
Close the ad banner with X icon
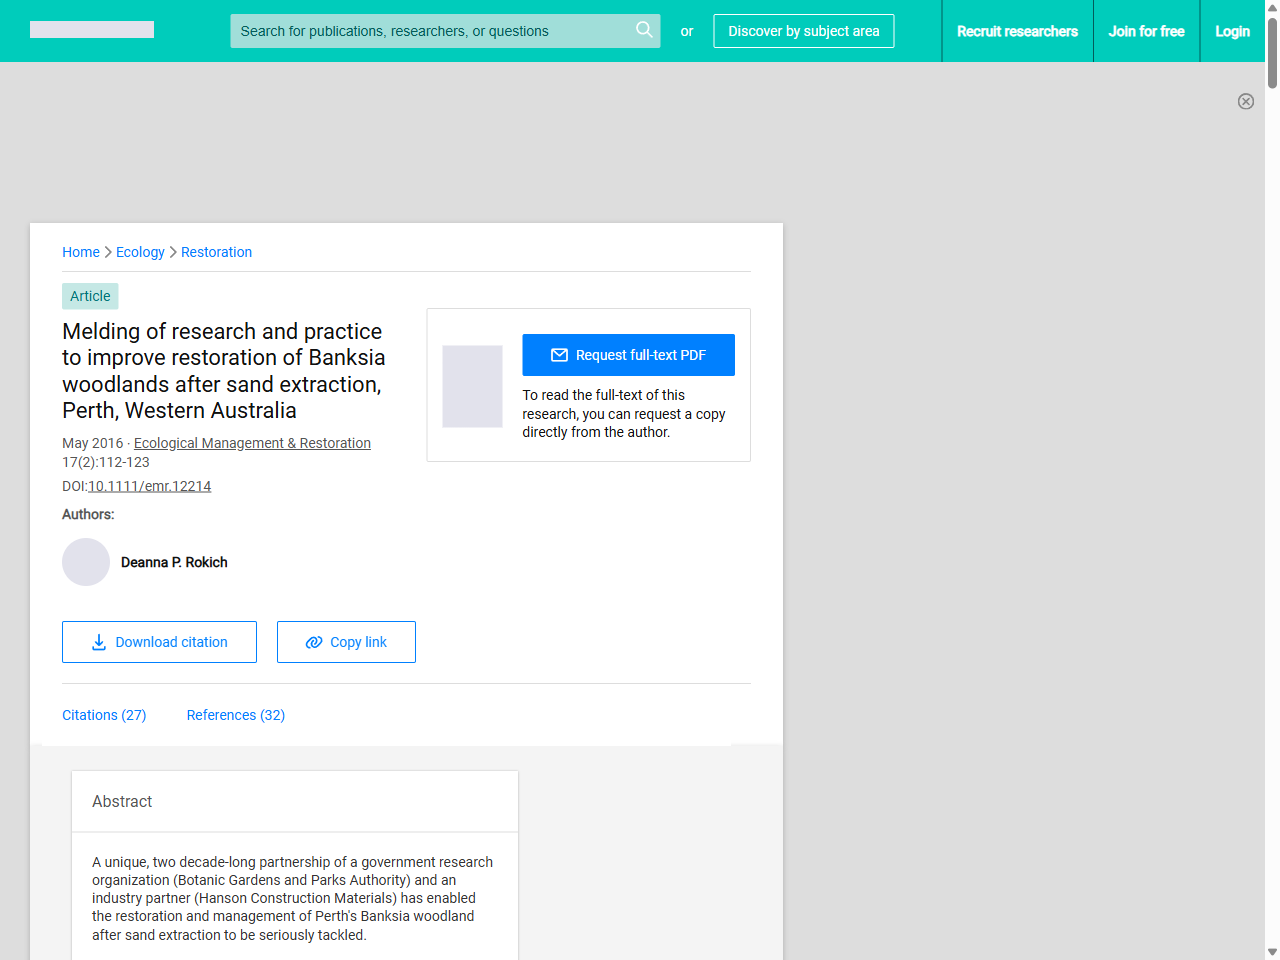click(1245, 101)
